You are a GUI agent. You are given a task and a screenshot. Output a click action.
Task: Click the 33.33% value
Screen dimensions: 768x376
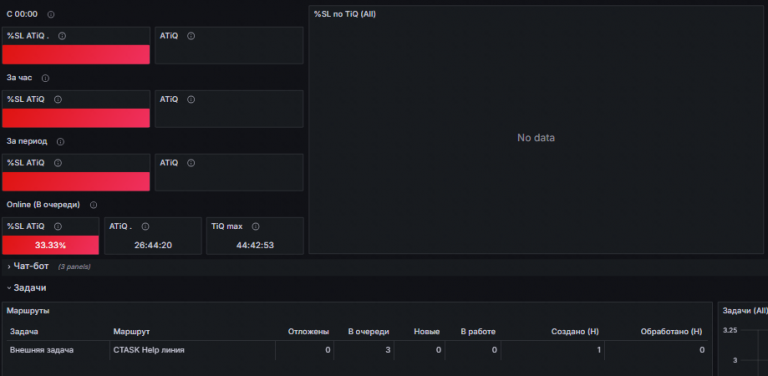click(50, 245)
